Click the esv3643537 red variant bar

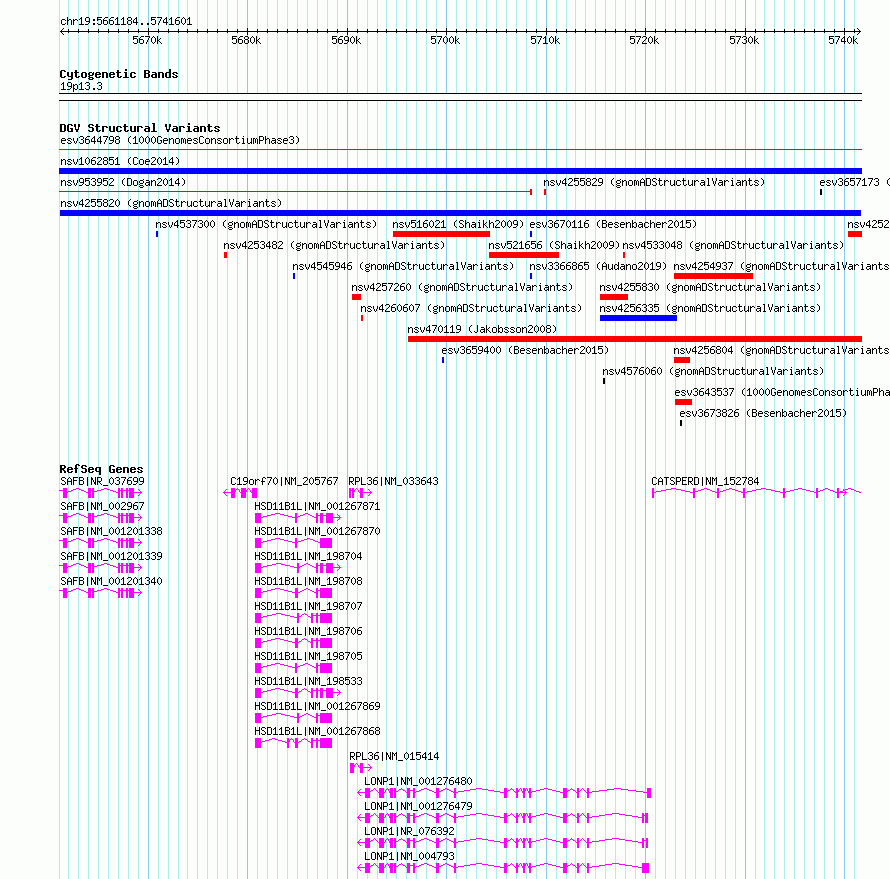click(x=683, y=402)
